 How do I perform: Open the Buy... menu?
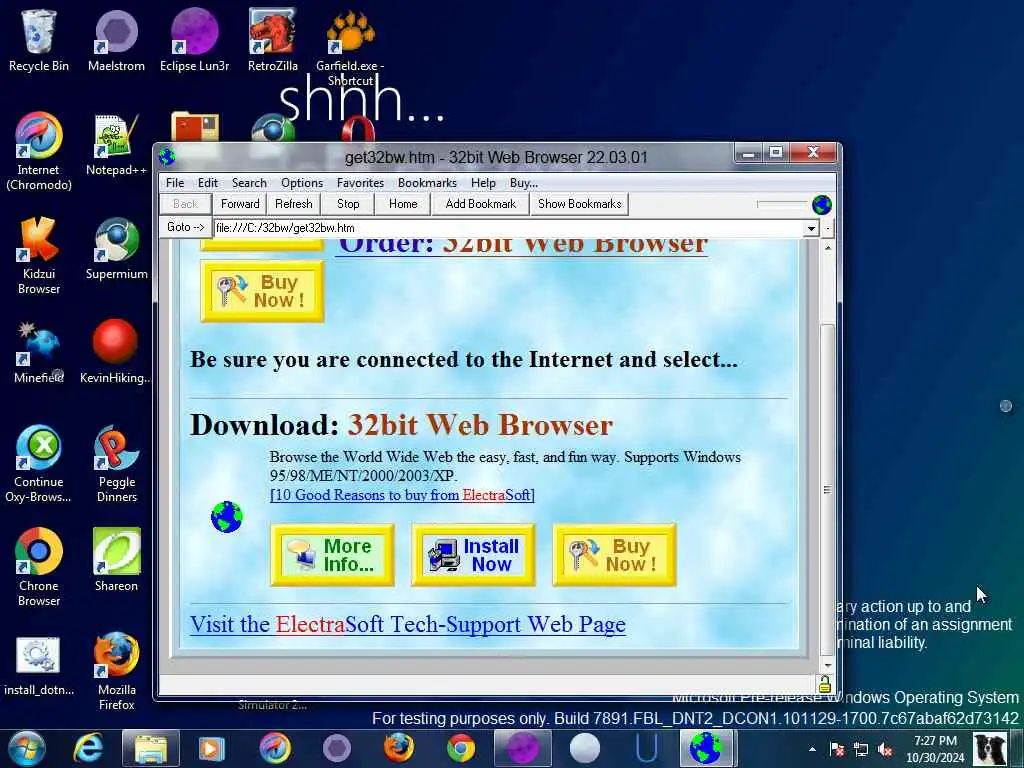click(524, 183)
